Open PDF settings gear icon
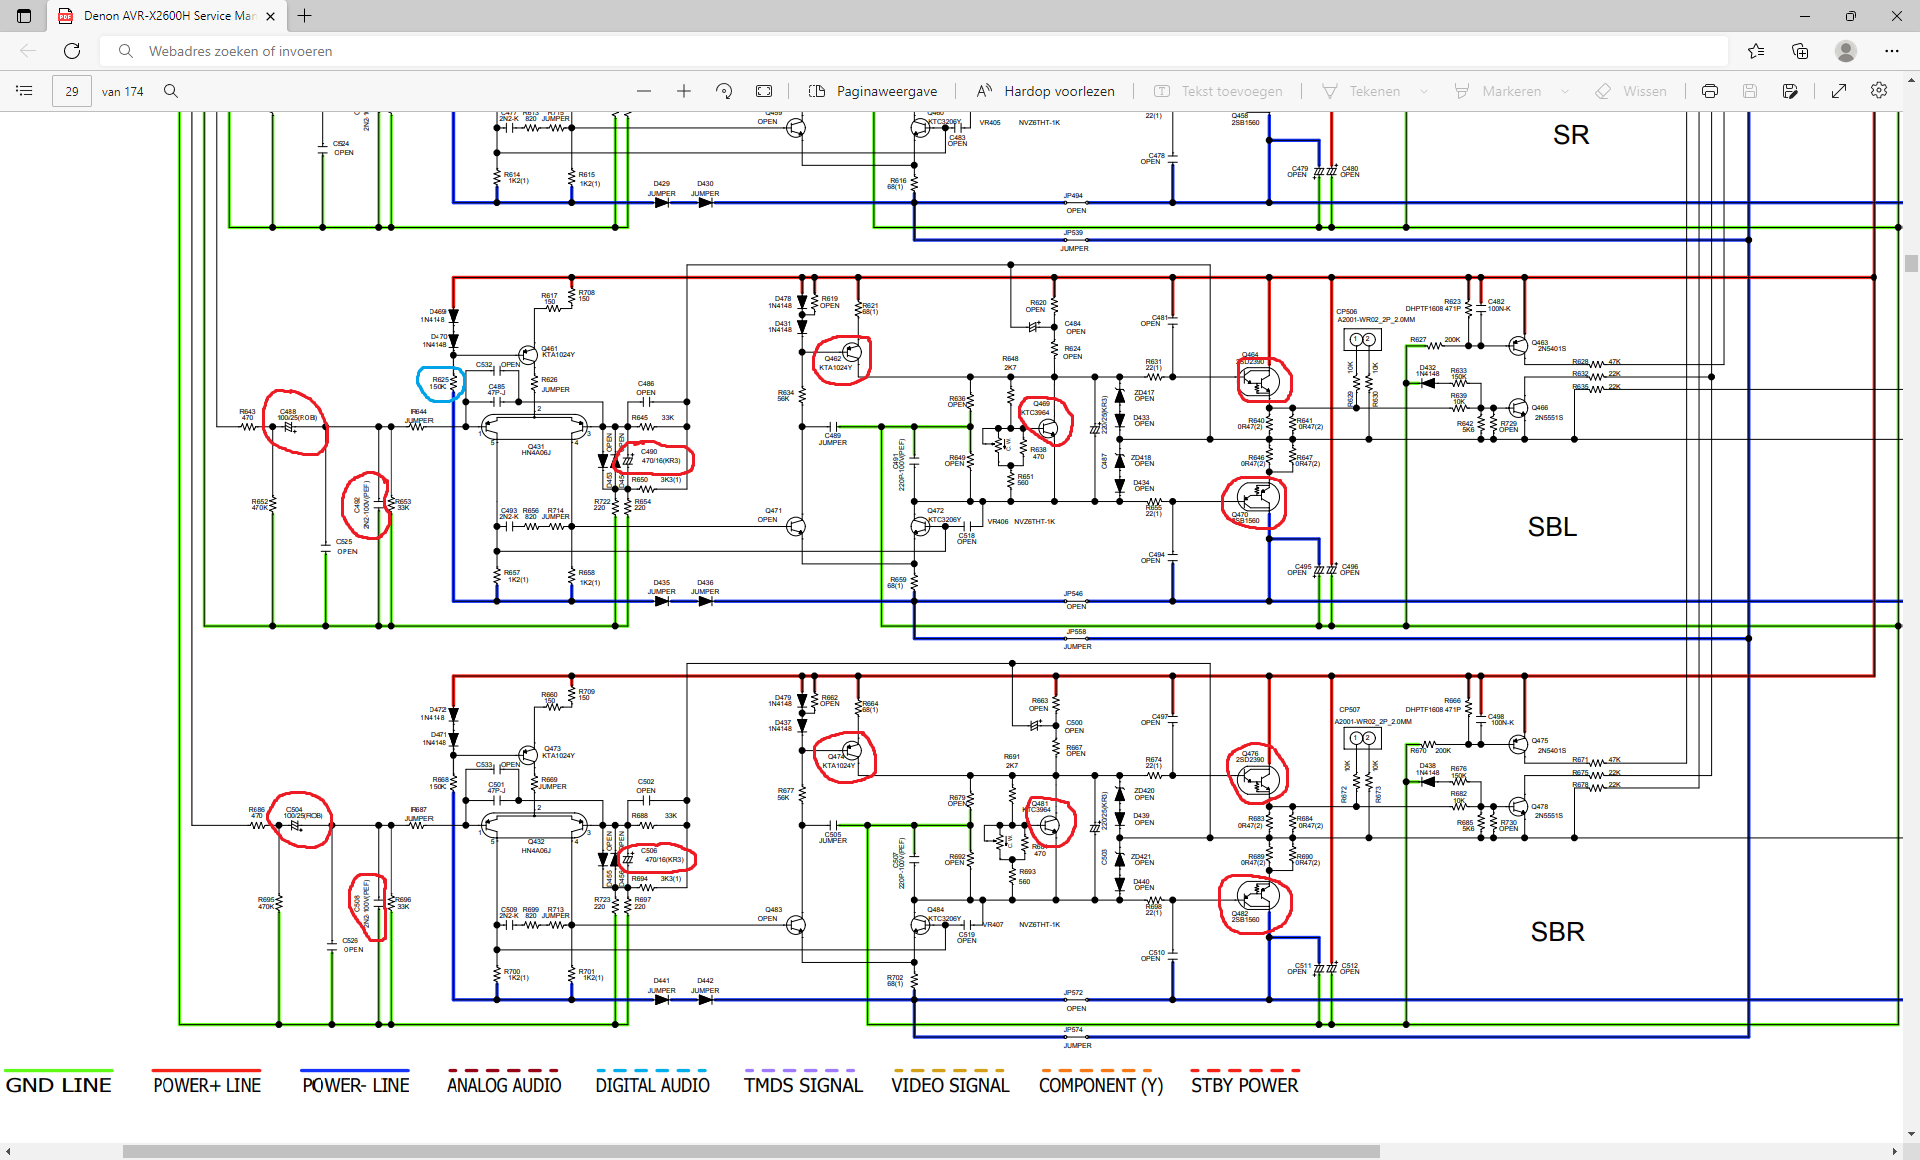This screenshot has width=1920, height=1160. click(x=1879, y=91)
